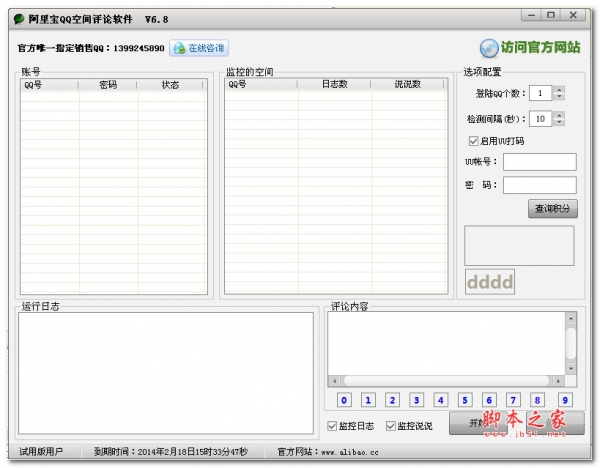This screenshot has height=468, width=600.
Task: Click the 评论内容 scroll up arrow
Action: pyautogui.click(x=571, y=318)
